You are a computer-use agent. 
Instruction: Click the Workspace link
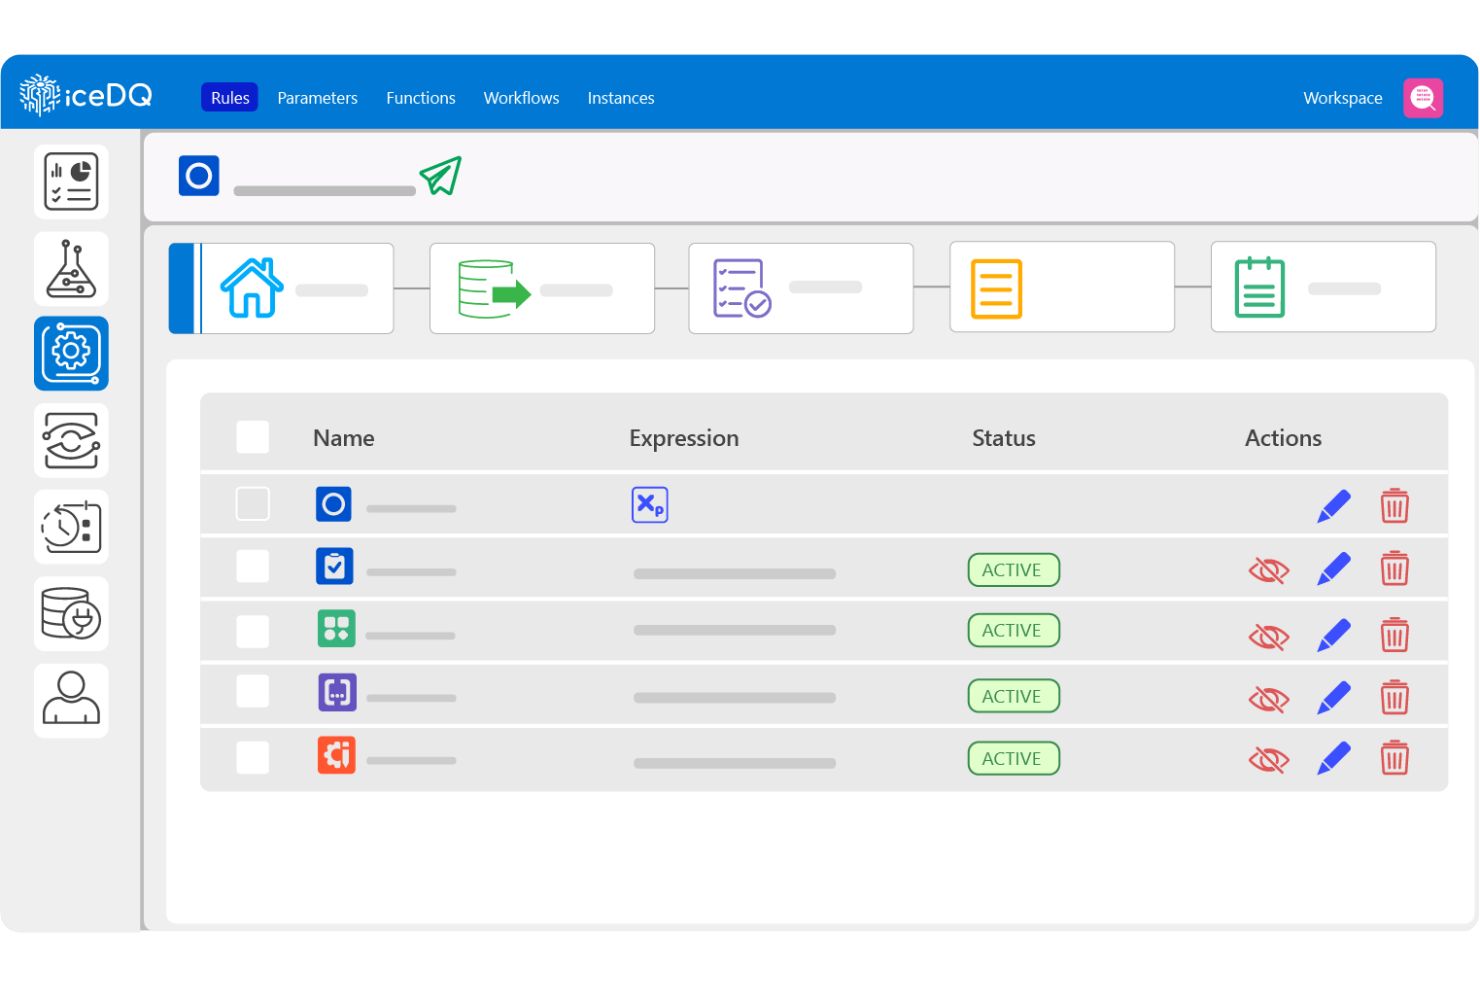1343,98
